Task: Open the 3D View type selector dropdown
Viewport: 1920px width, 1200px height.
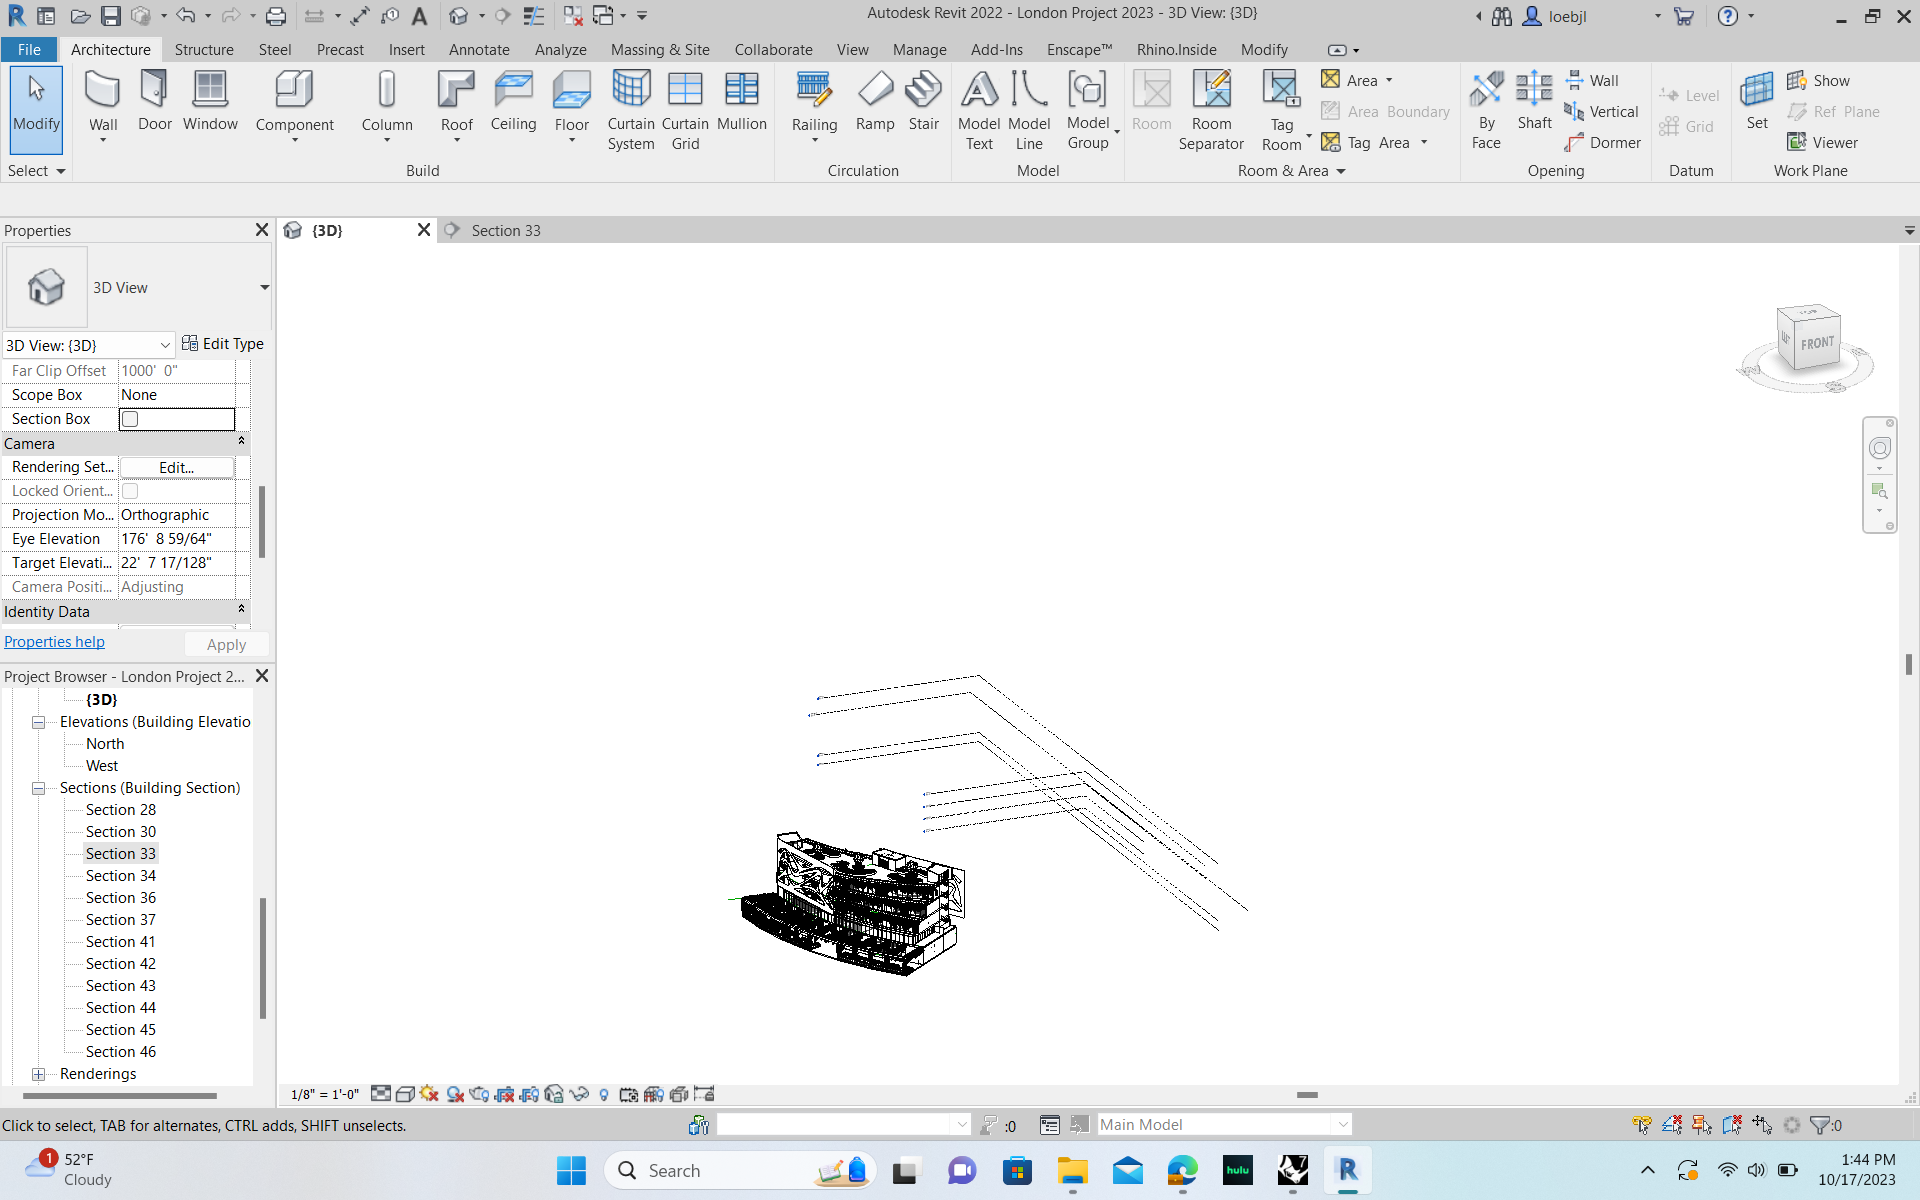Action: [x=264, y=288]
